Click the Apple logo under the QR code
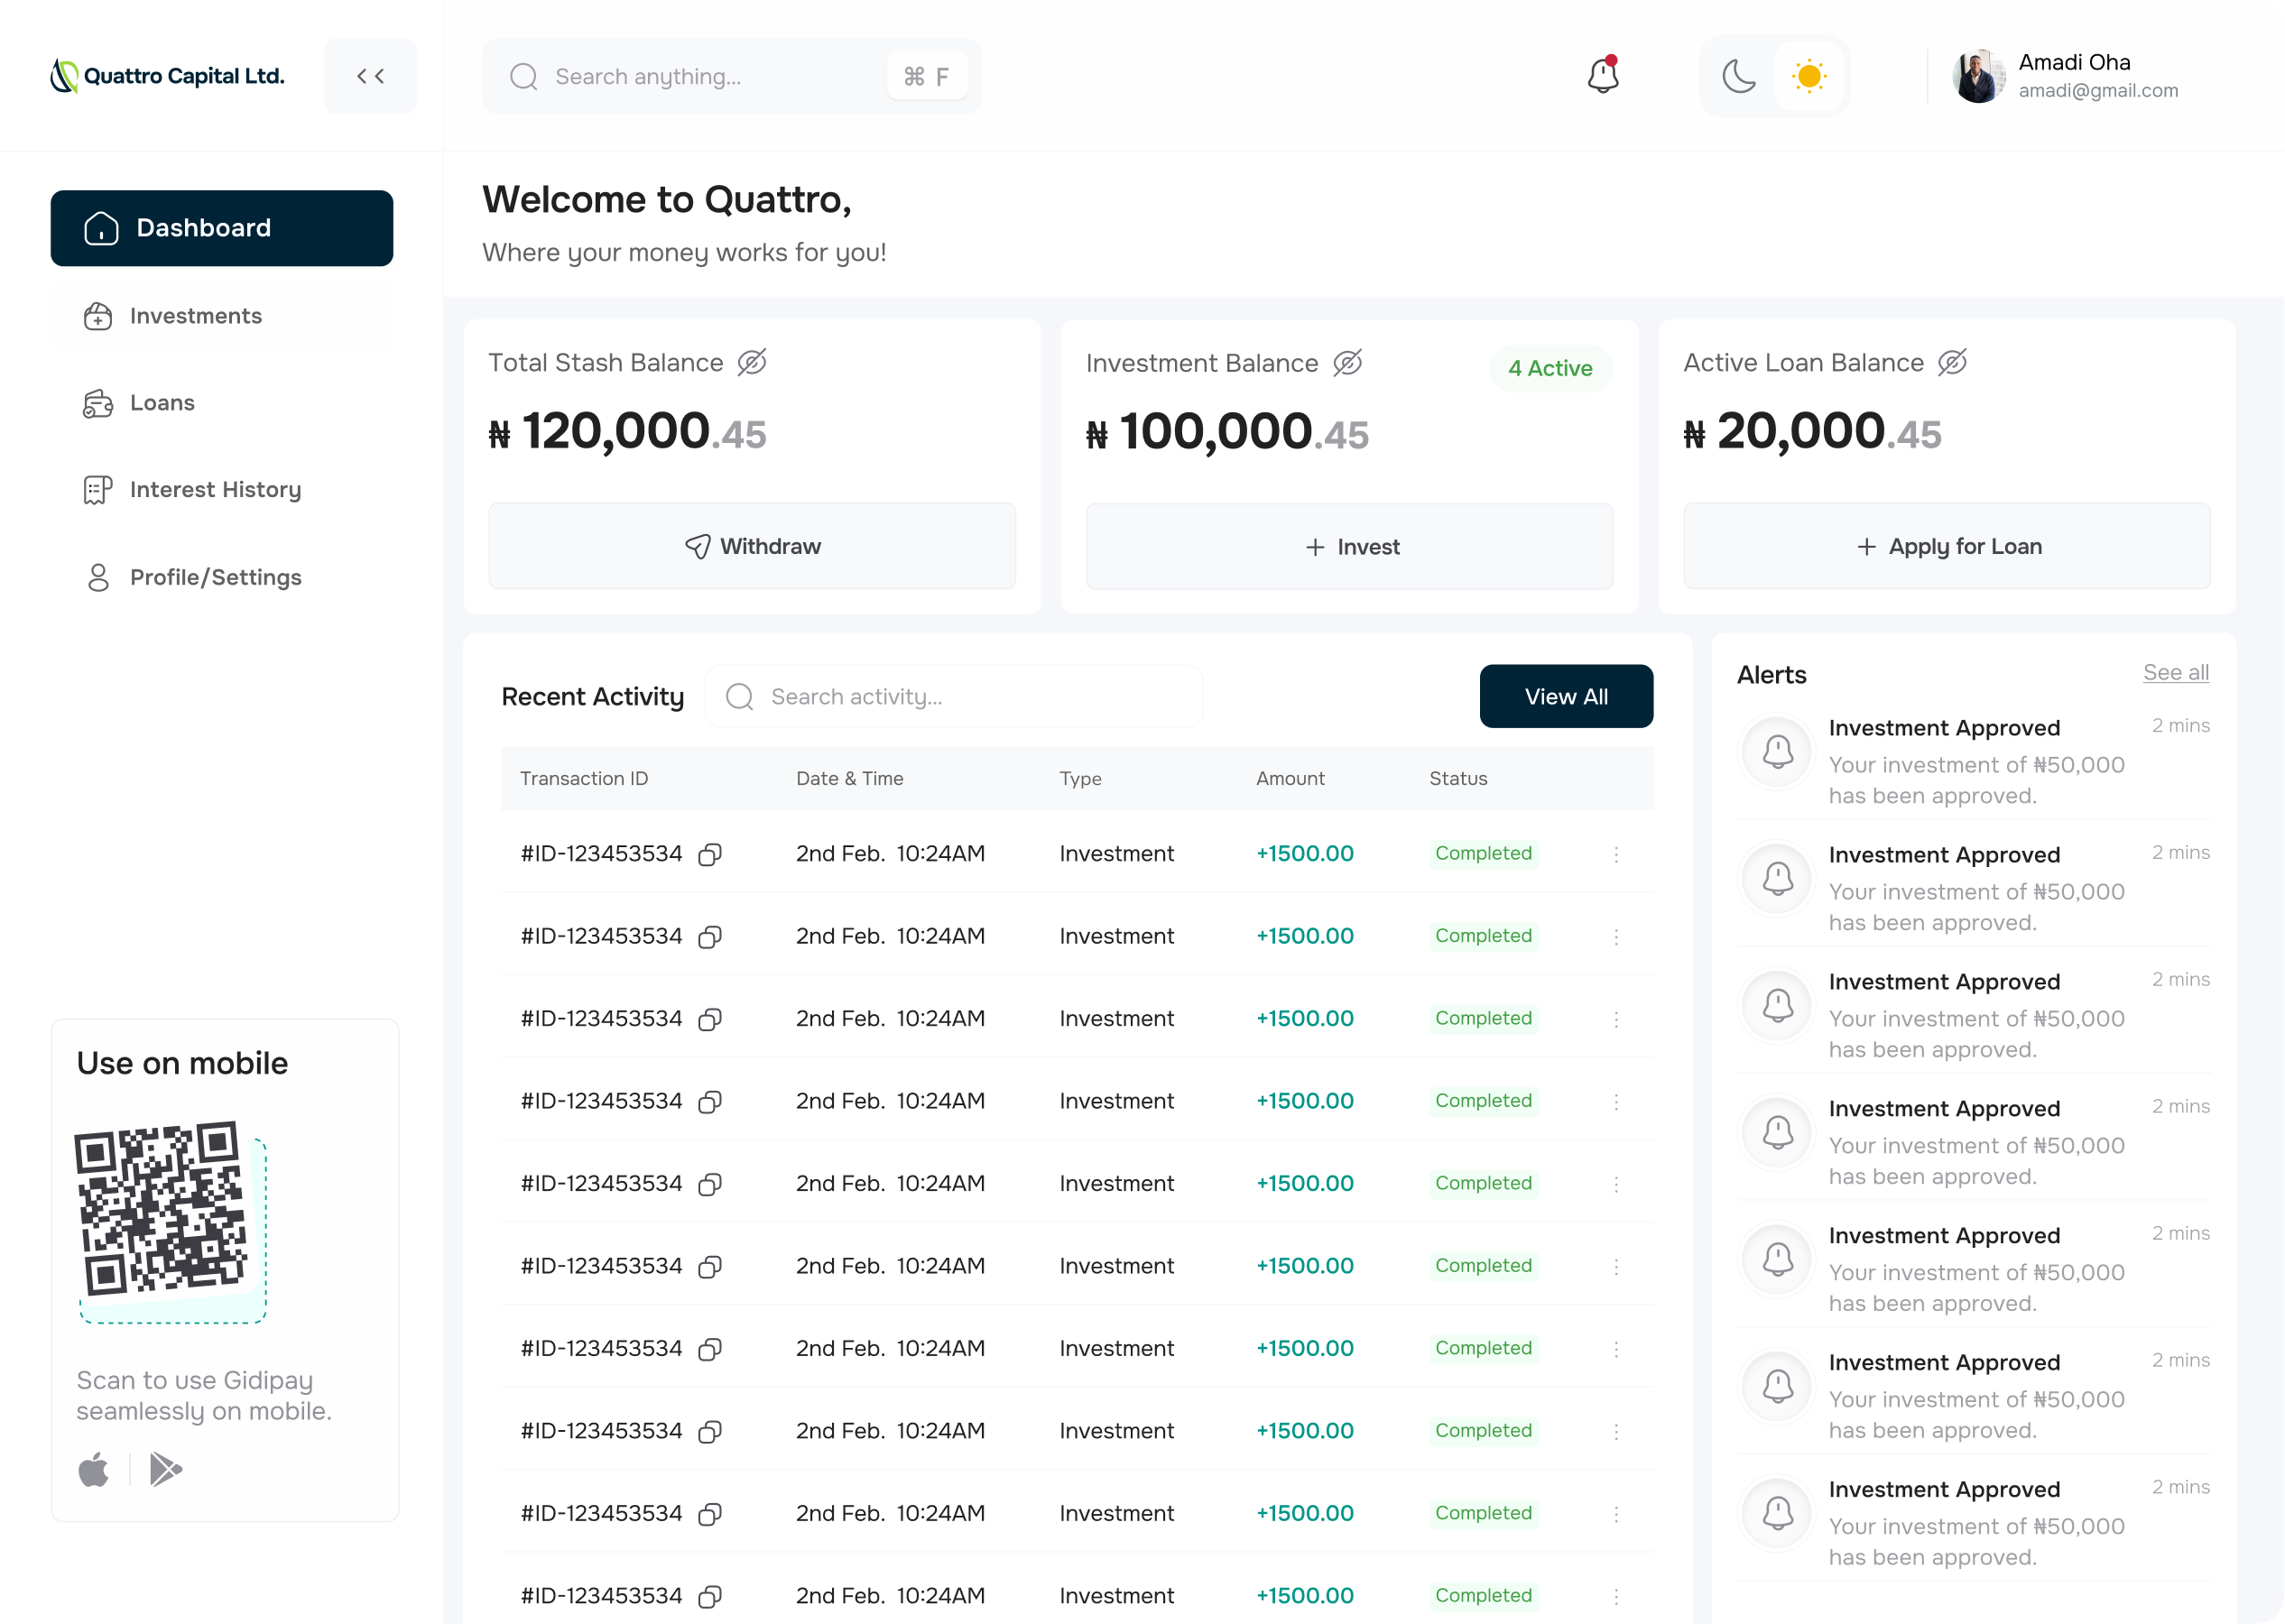 point(95,1468)
